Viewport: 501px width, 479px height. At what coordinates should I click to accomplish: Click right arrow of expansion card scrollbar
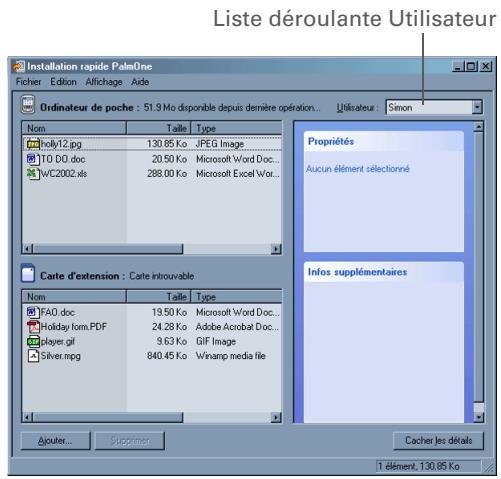coord(276,417)
